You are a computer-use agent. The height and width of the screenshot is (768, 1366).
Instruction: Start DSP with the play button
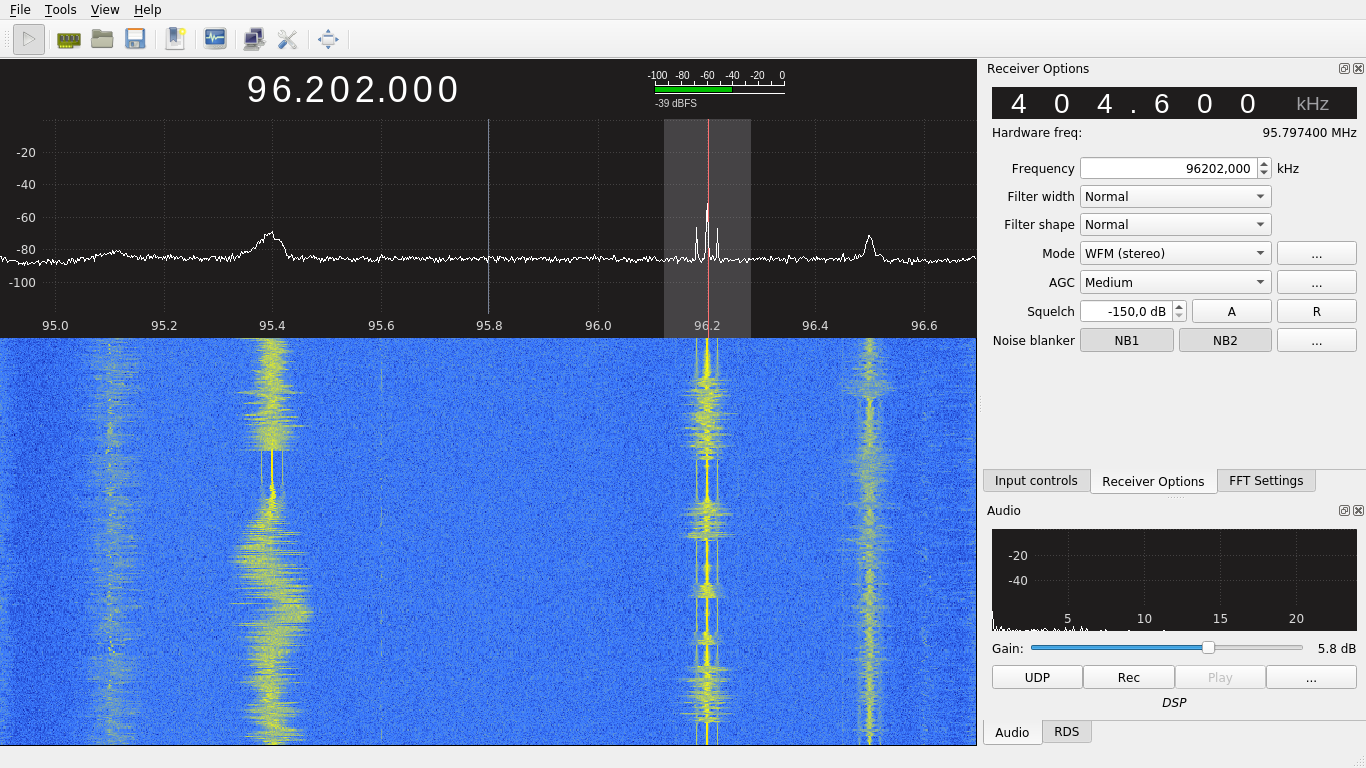pyautogui.click(x=29, y=40)
